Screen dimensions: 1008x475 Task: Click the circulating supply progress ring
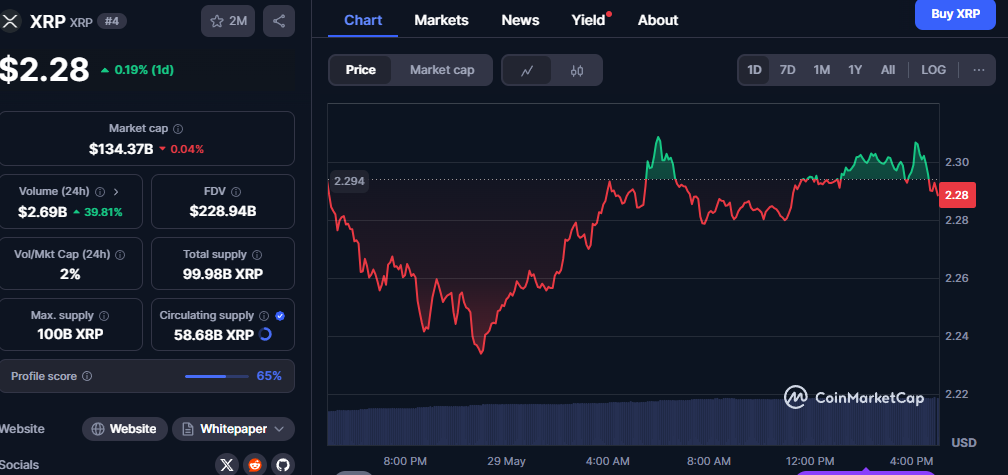(265, 334)
